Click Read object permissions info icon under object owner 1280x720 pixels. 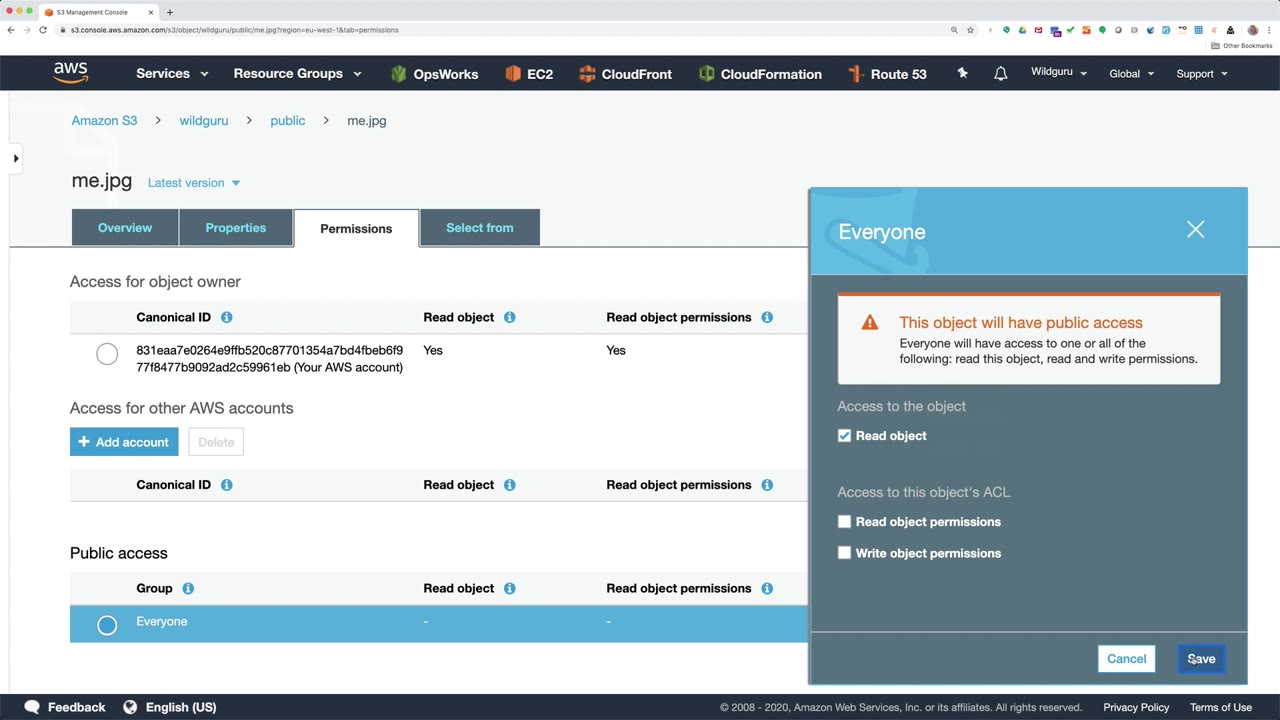point(767,317)
